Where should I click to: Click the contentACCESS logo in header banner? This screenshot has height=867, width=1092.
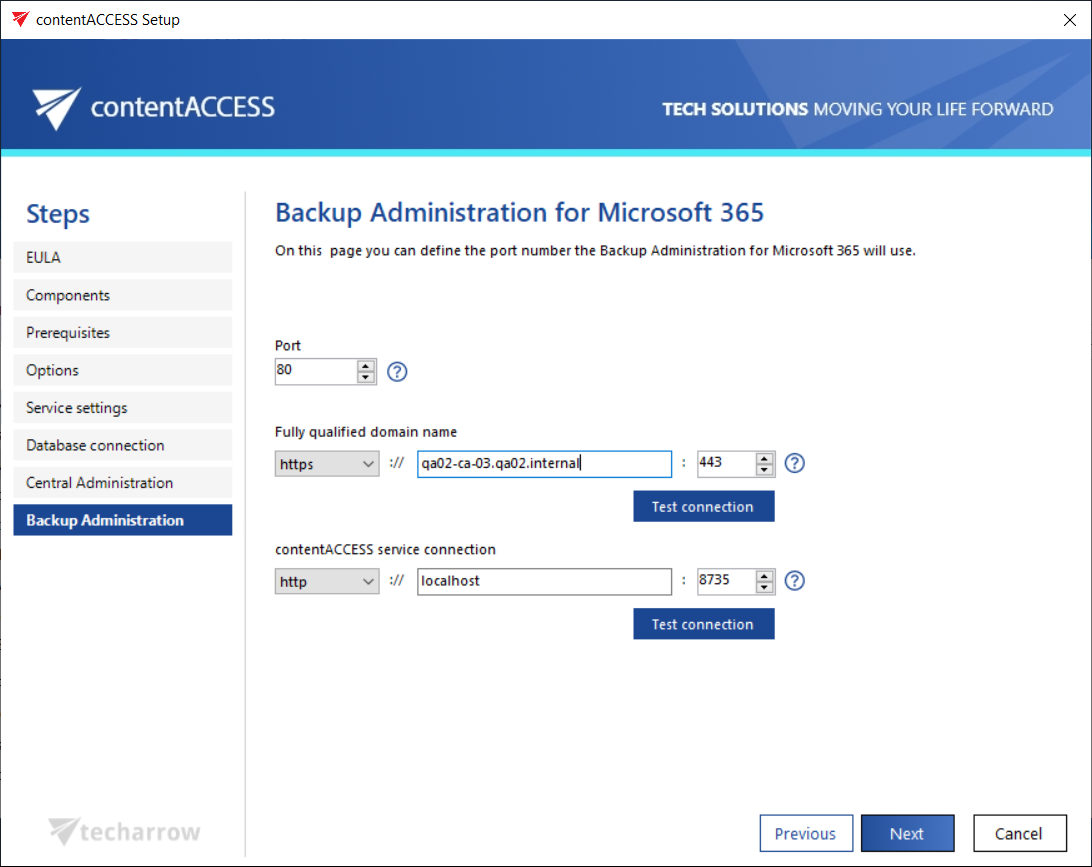(153, 107)
